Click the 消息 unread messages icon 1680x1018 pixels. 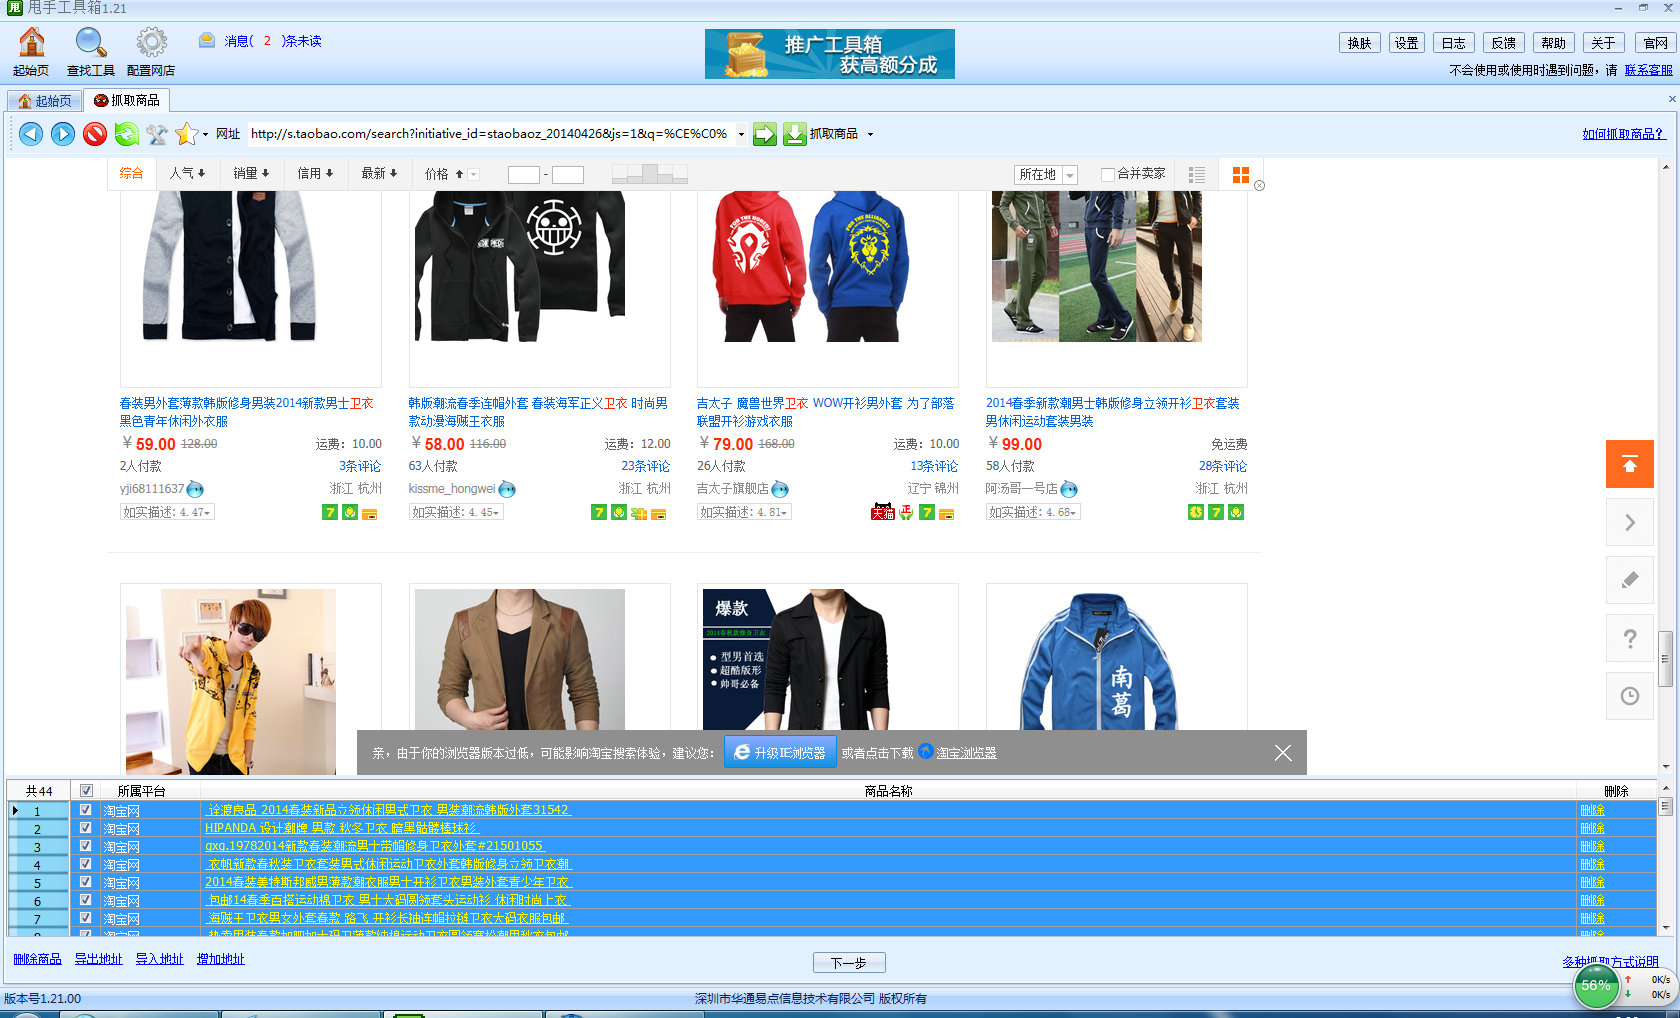(x=207, y=41)
